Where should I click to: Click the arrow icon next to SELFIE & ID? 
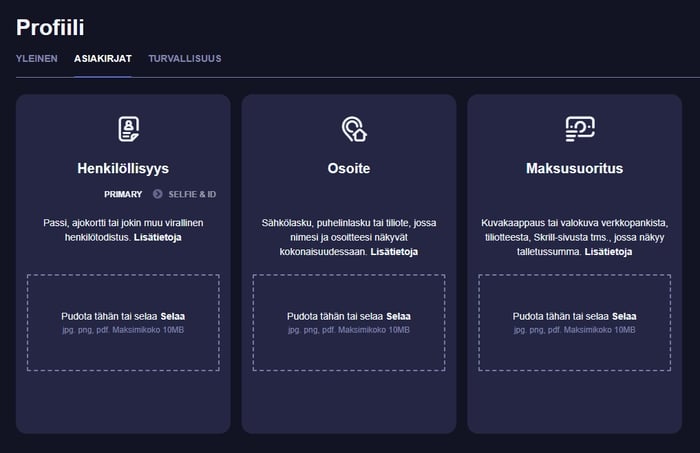(x=158, y=194)
